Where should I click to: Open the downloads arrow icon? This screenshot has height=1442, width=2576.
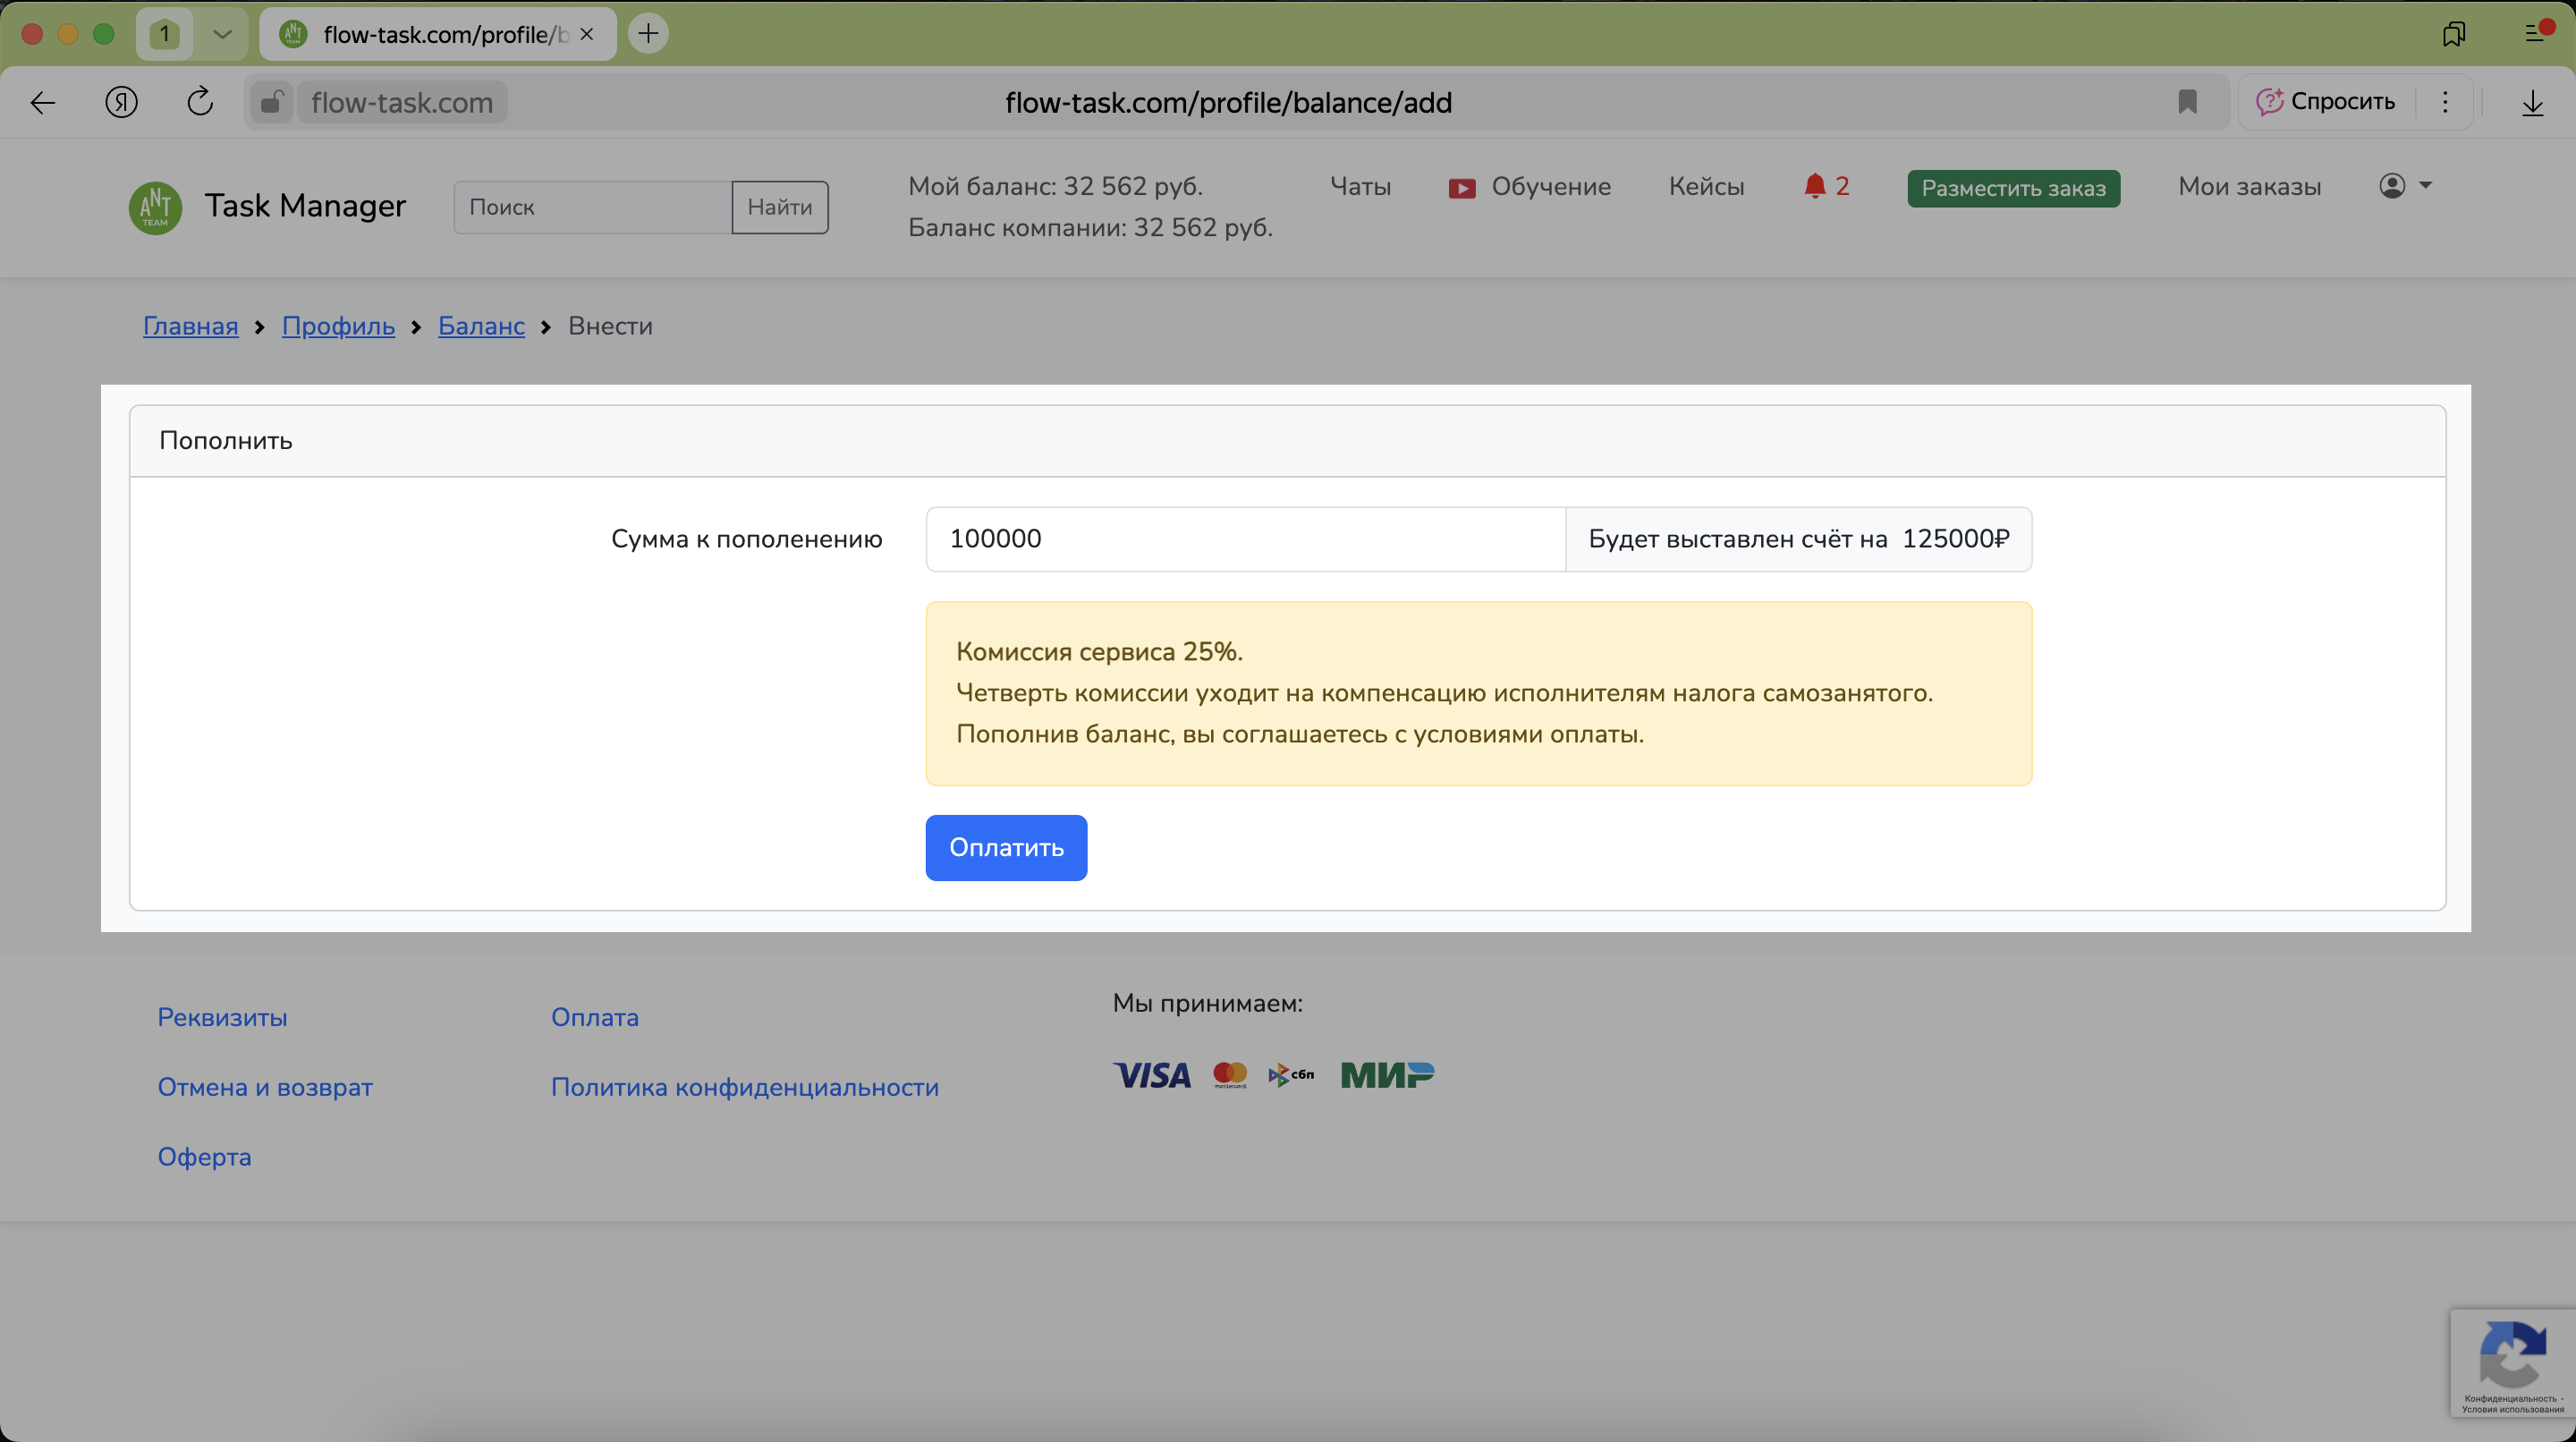point(2532,102)
